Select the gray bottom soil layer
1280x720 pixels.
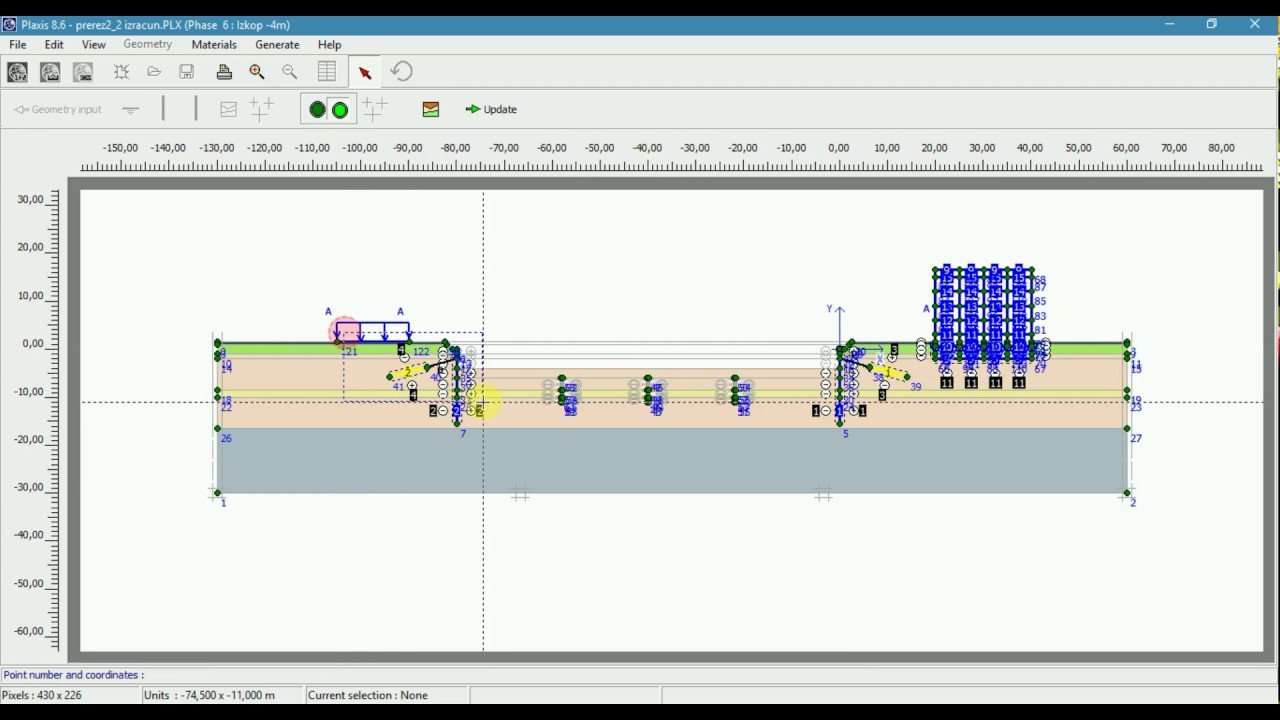[672, 460]
